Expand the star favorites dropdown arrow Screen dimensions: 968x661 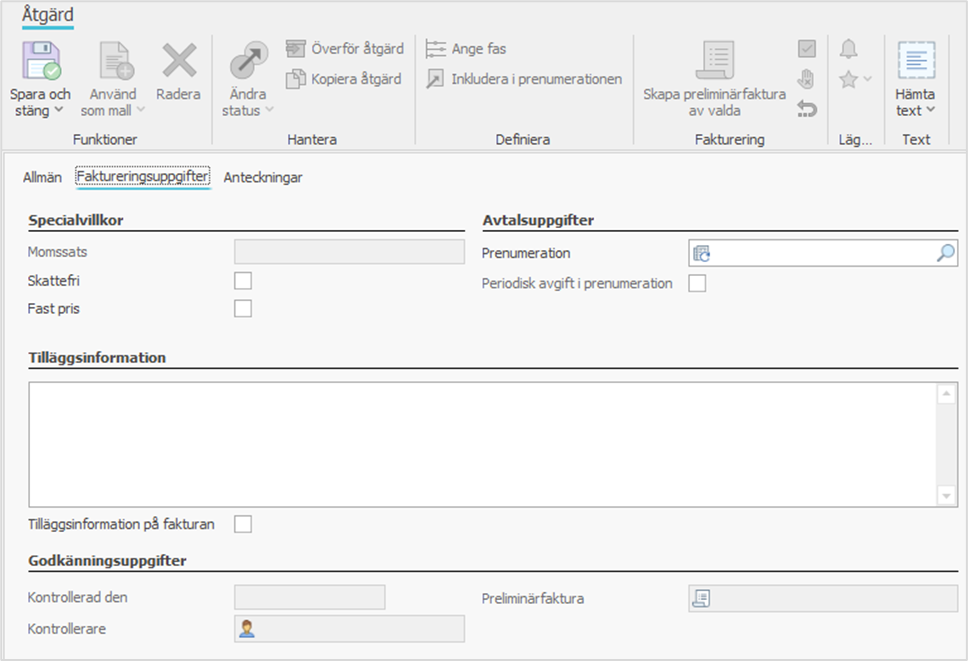[x=867, y=79]
